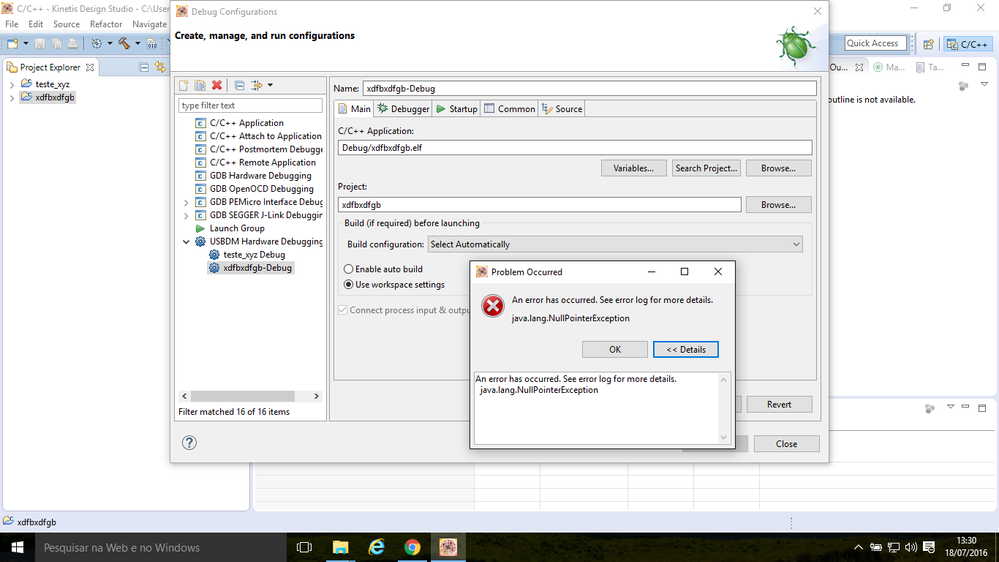Open Chrome from taskbar
999x562 pixels.
click(412, 547)
